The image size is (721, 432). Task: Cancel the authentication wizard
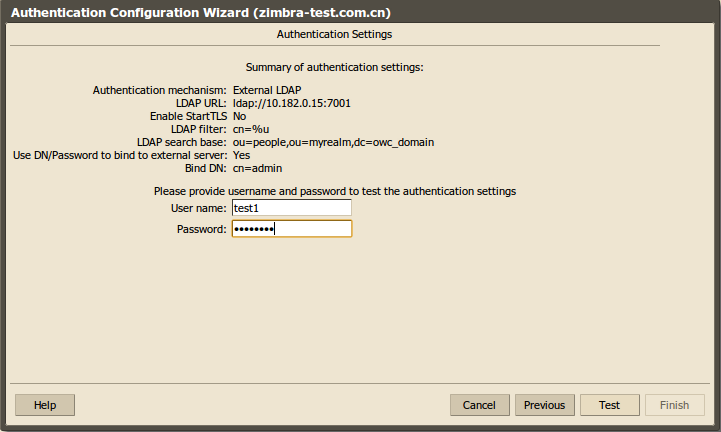480,405
